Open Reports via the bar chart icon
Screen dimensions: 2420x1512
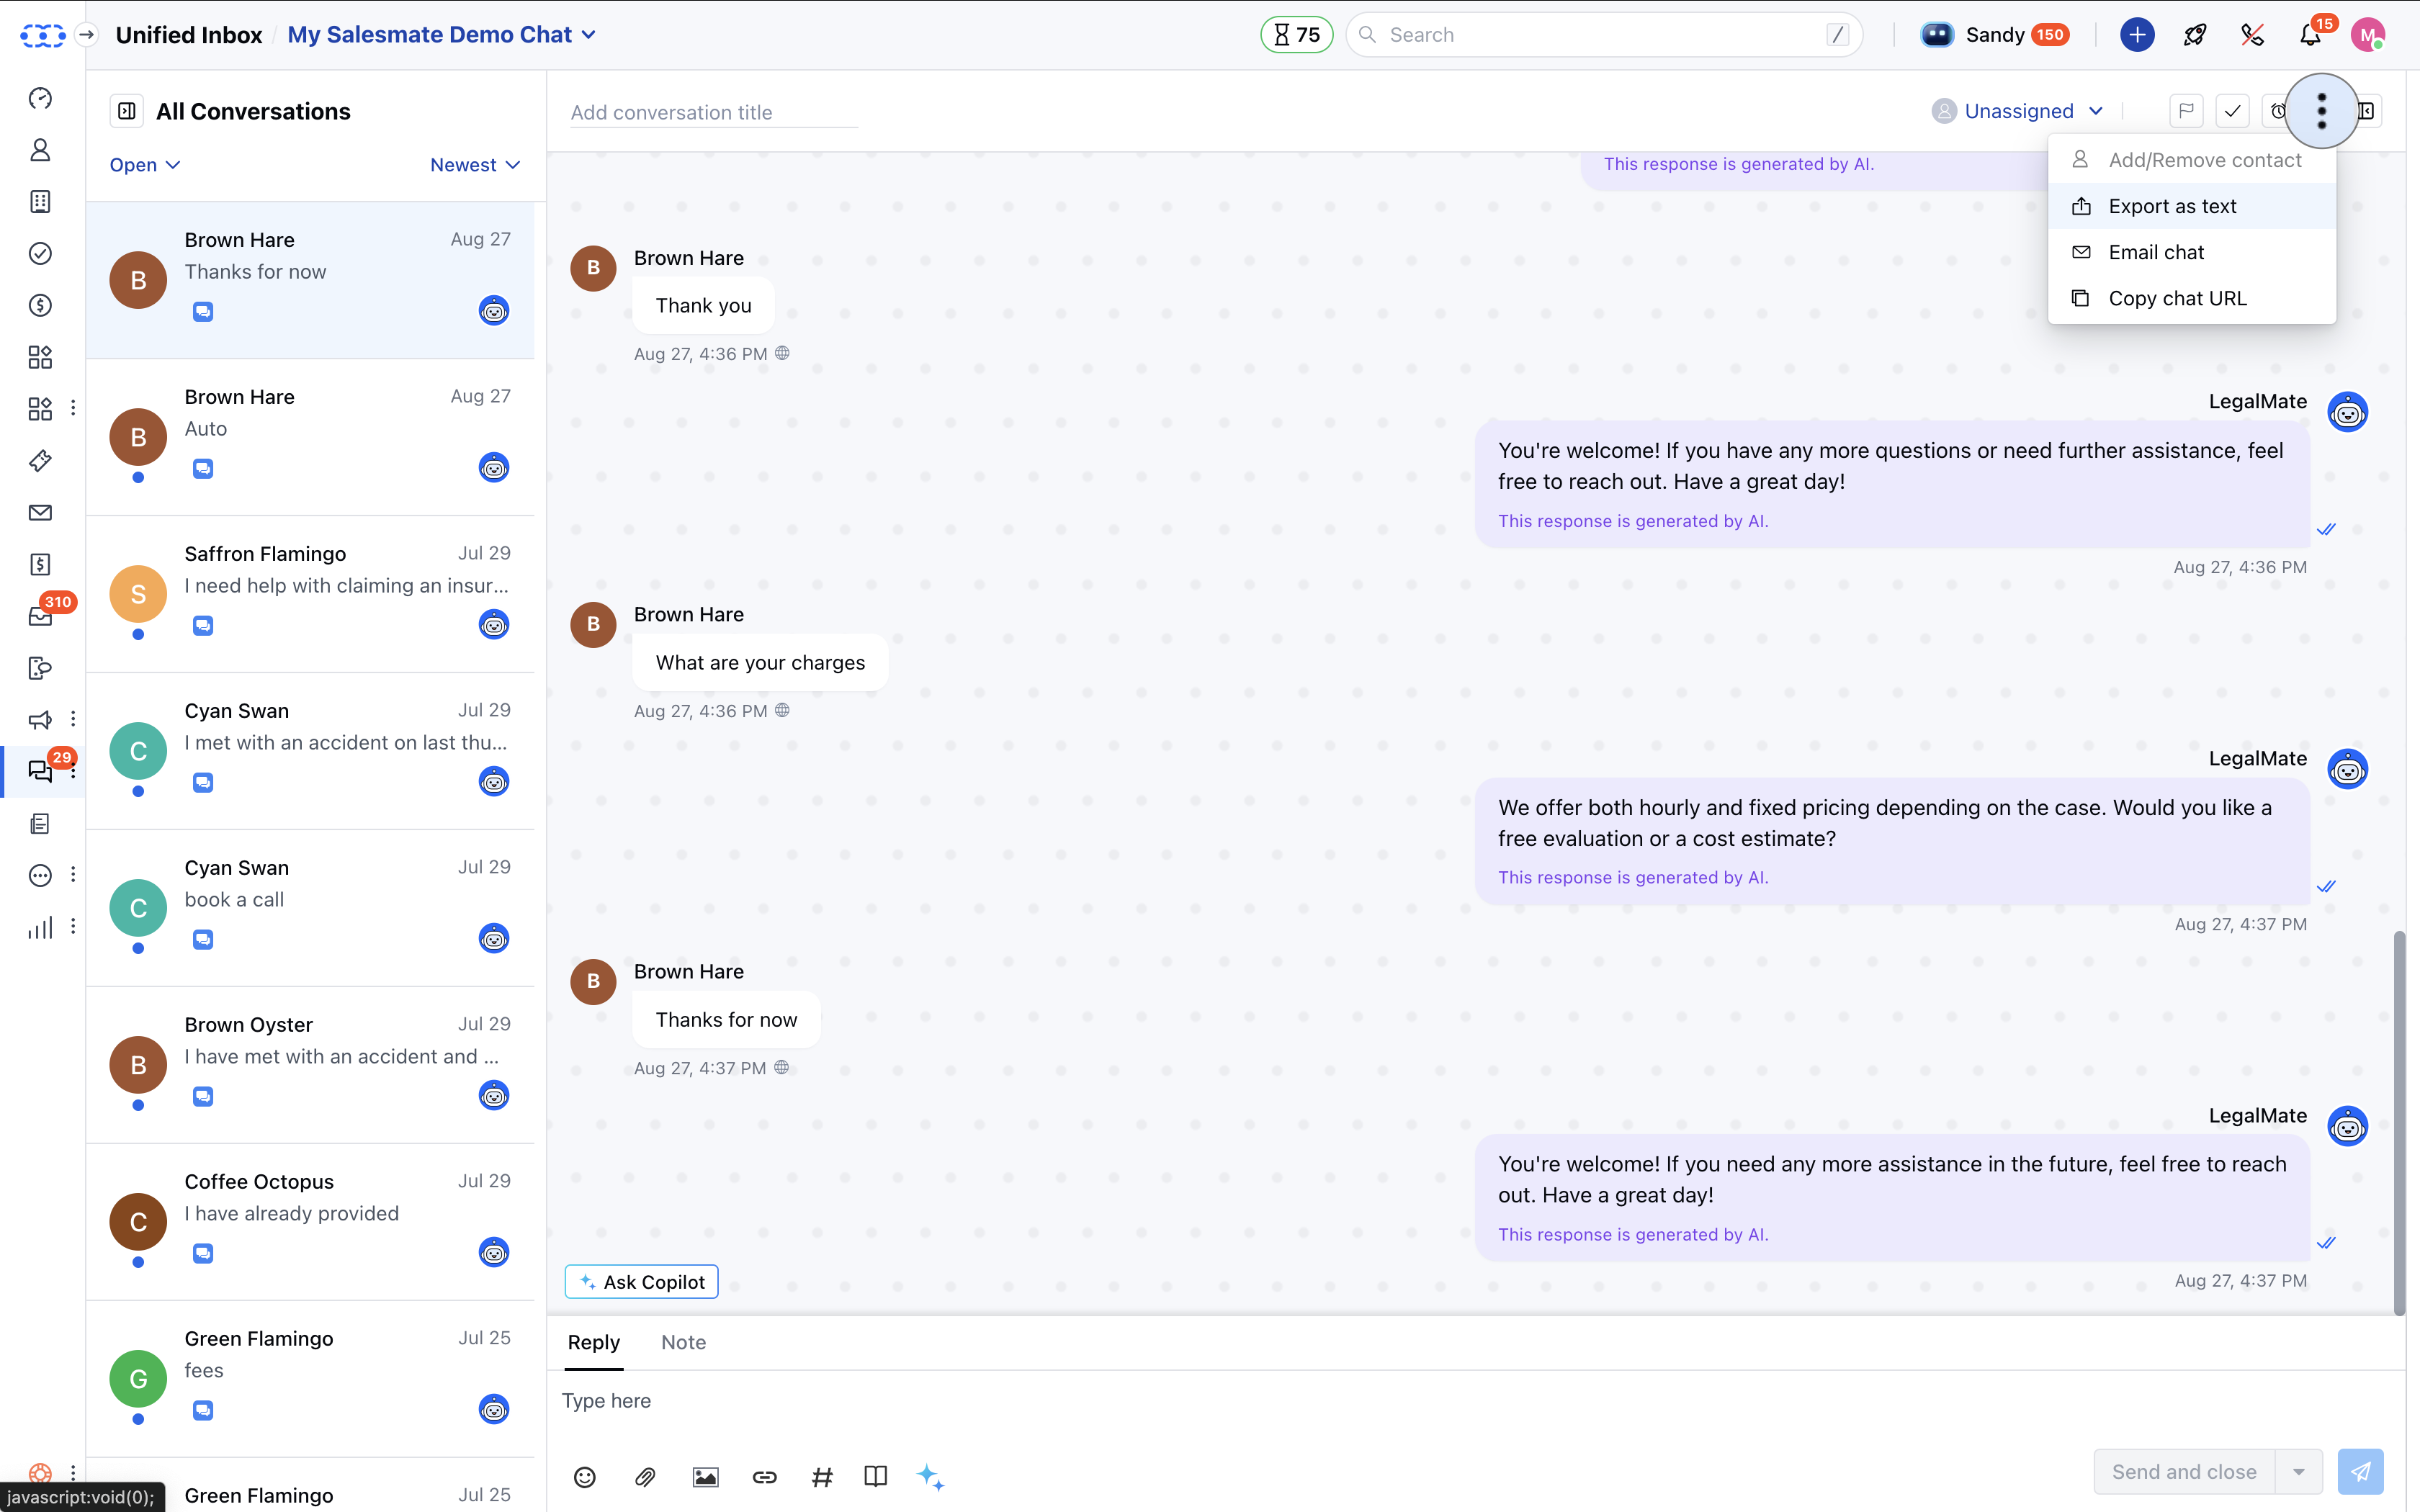[x=40, y=927]
